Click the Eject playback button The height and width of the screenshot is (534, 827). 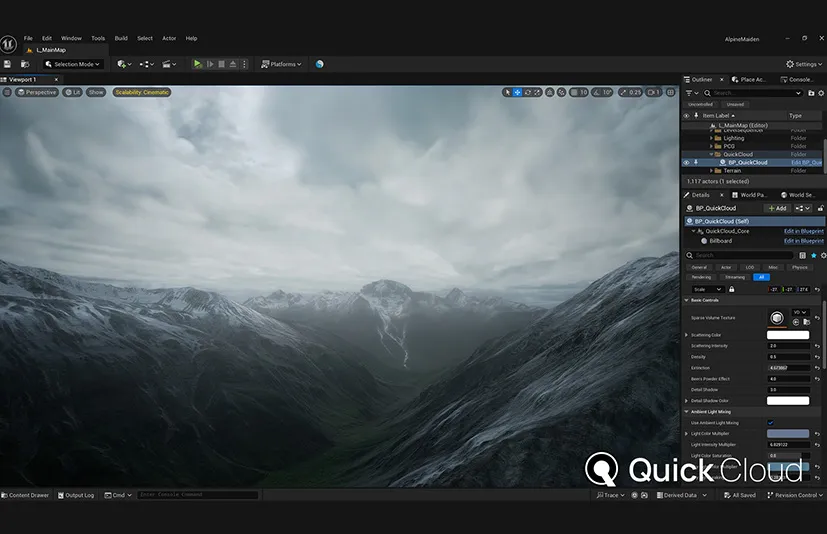coord(233,64)
